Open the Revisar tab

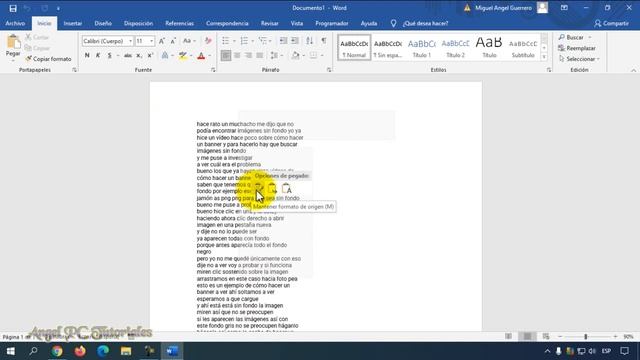click(269, 23)
